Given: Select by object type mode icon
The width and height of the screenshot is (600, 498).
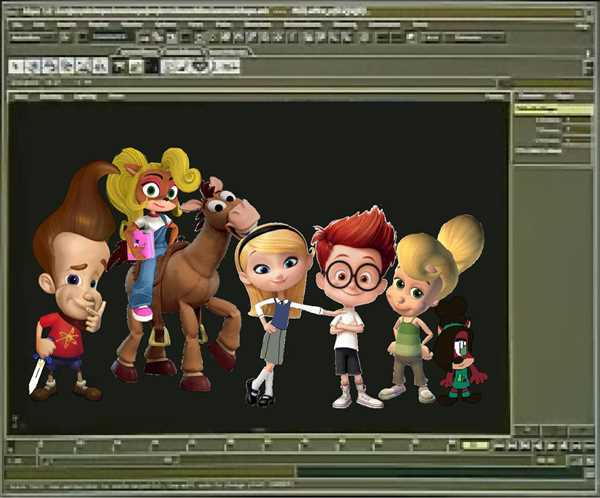Looking at the screenshot, I should pos(157,37).
